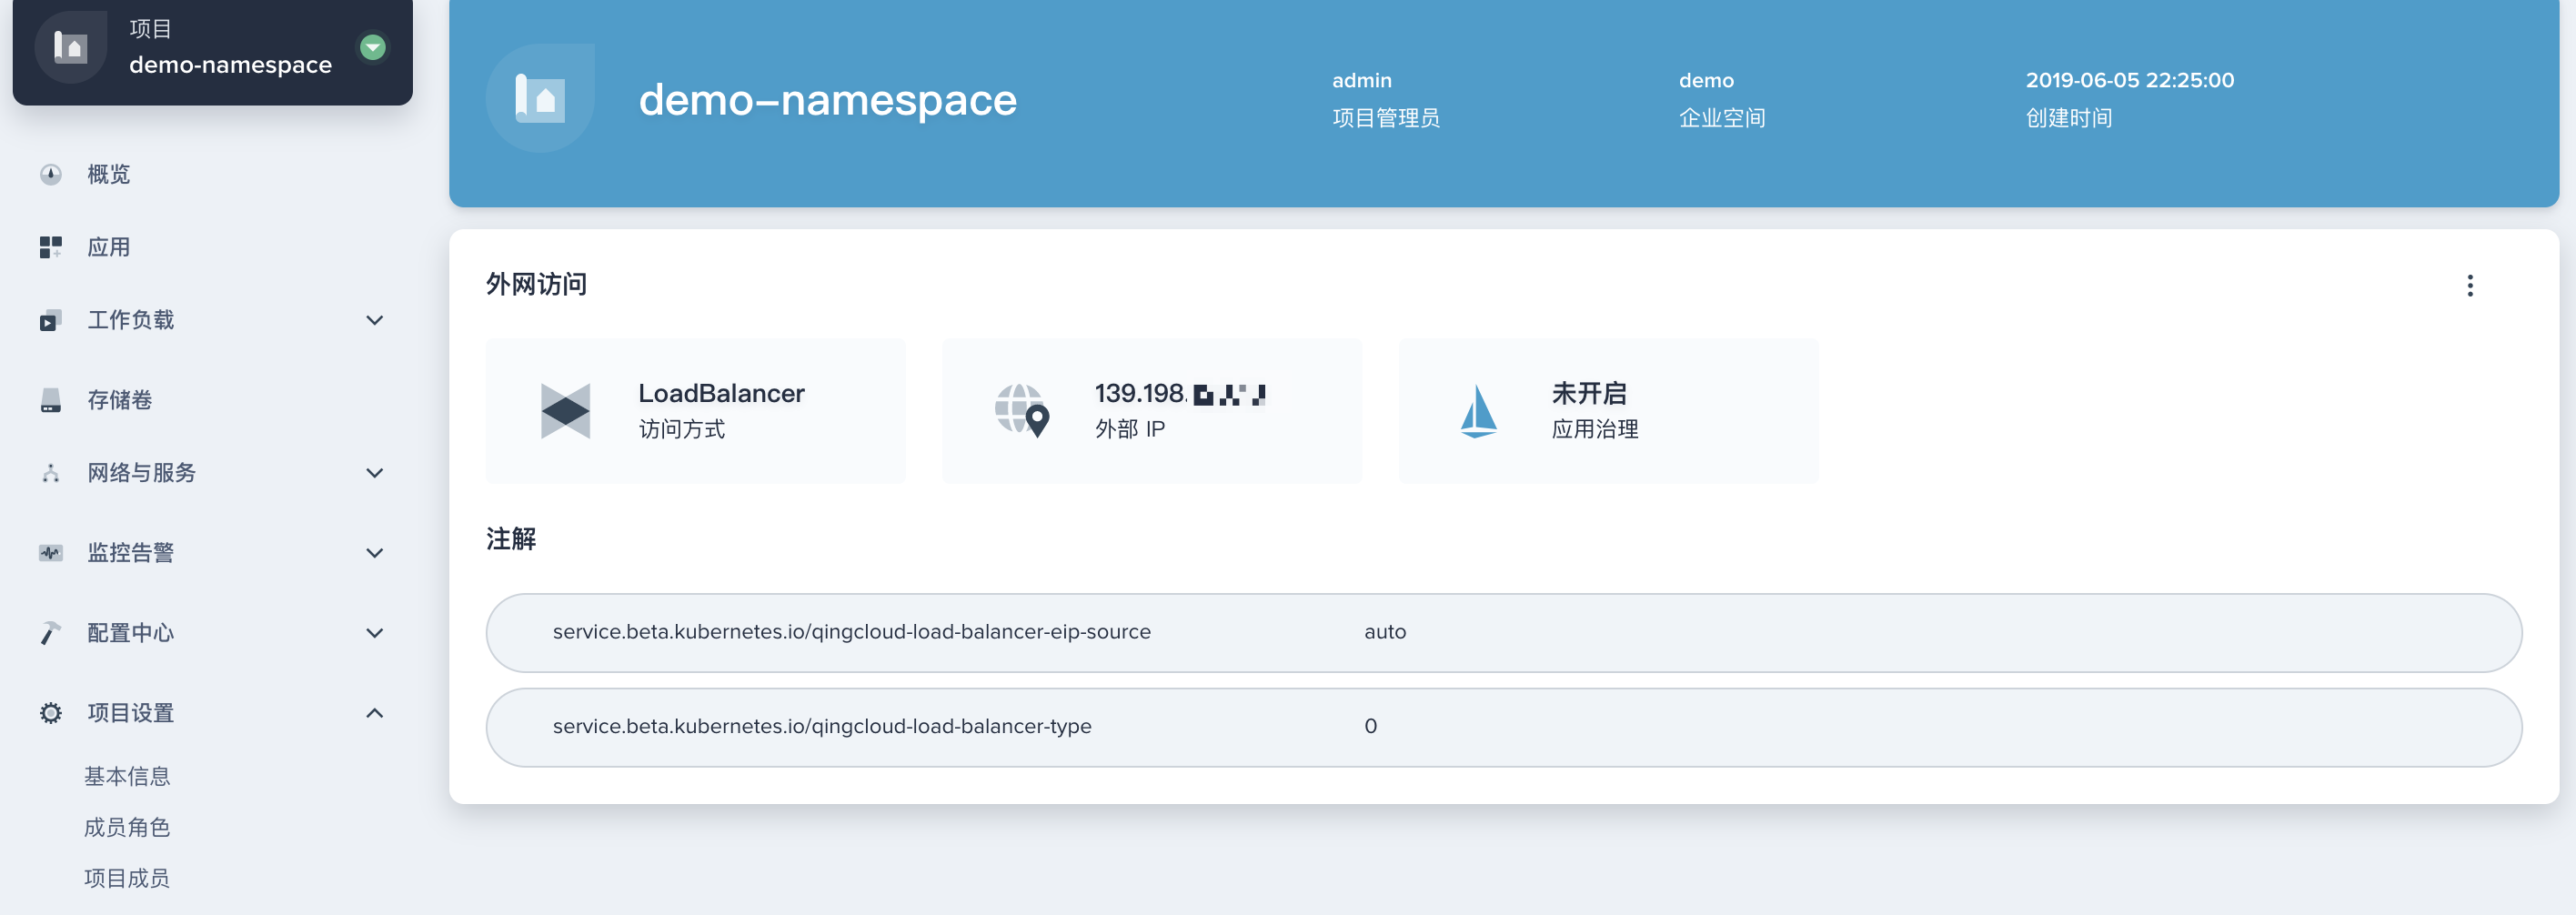Open 网络与服务 menu section
This screenshot has width=2576, height=915.
tap(141, 473)
